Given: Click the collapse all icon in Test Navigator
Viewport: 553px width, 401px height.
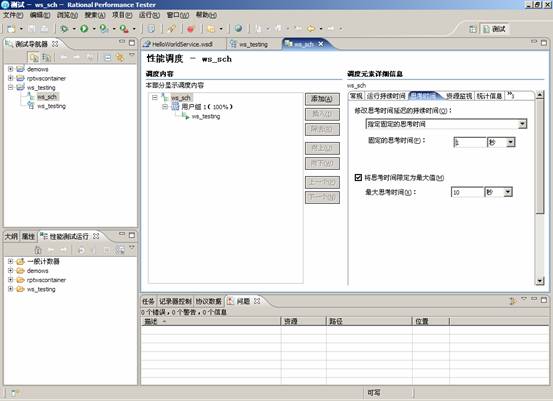Looking at the screenshot, I should [108, 57].
